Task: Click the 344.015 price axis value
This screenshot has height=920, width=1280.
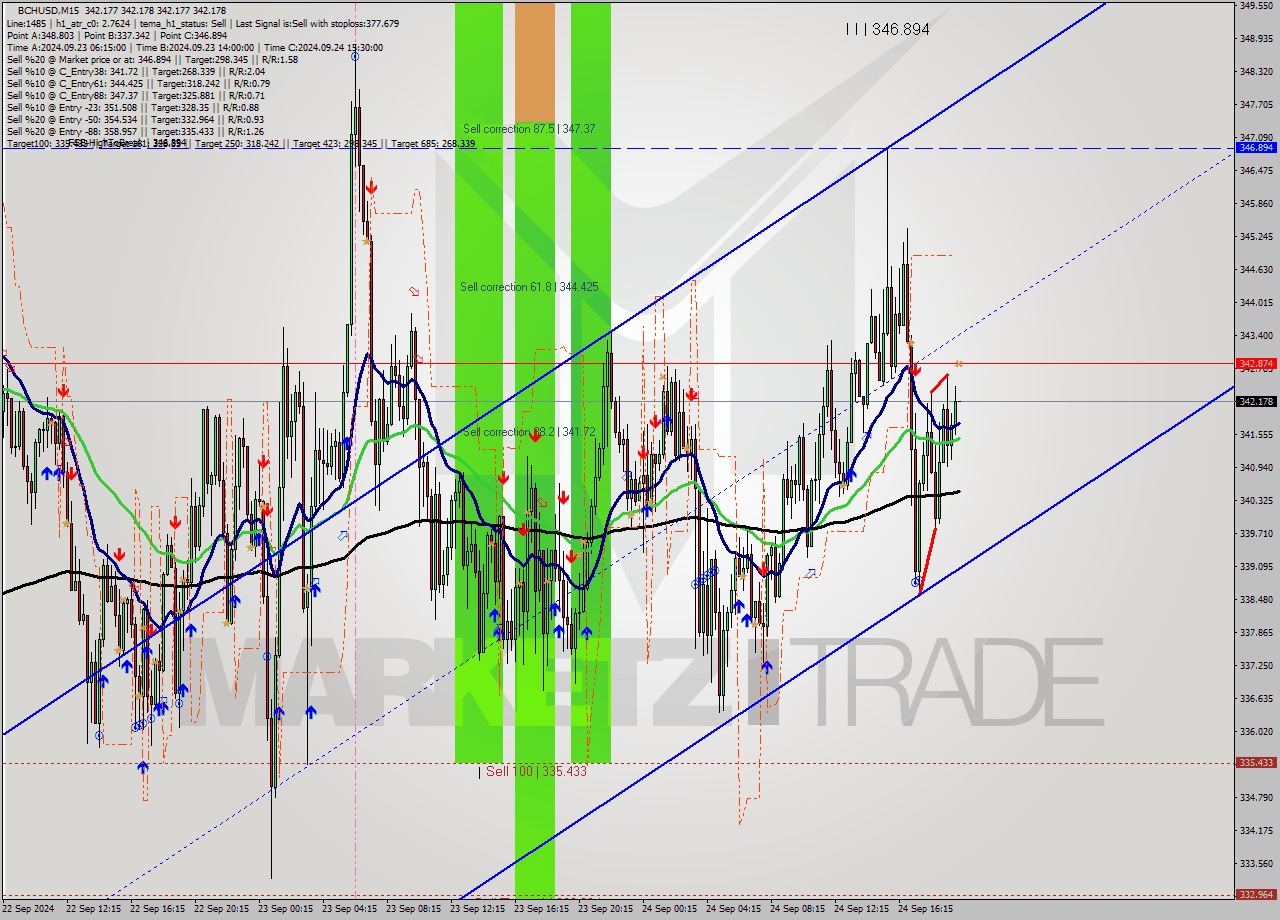Action: 1256,303
